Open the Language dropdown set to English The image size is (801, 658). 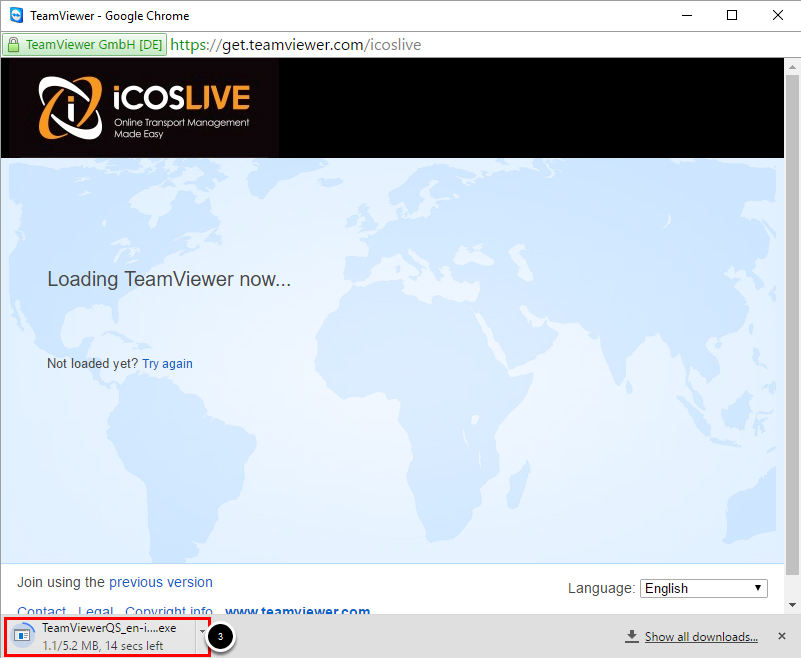(703, 588)
